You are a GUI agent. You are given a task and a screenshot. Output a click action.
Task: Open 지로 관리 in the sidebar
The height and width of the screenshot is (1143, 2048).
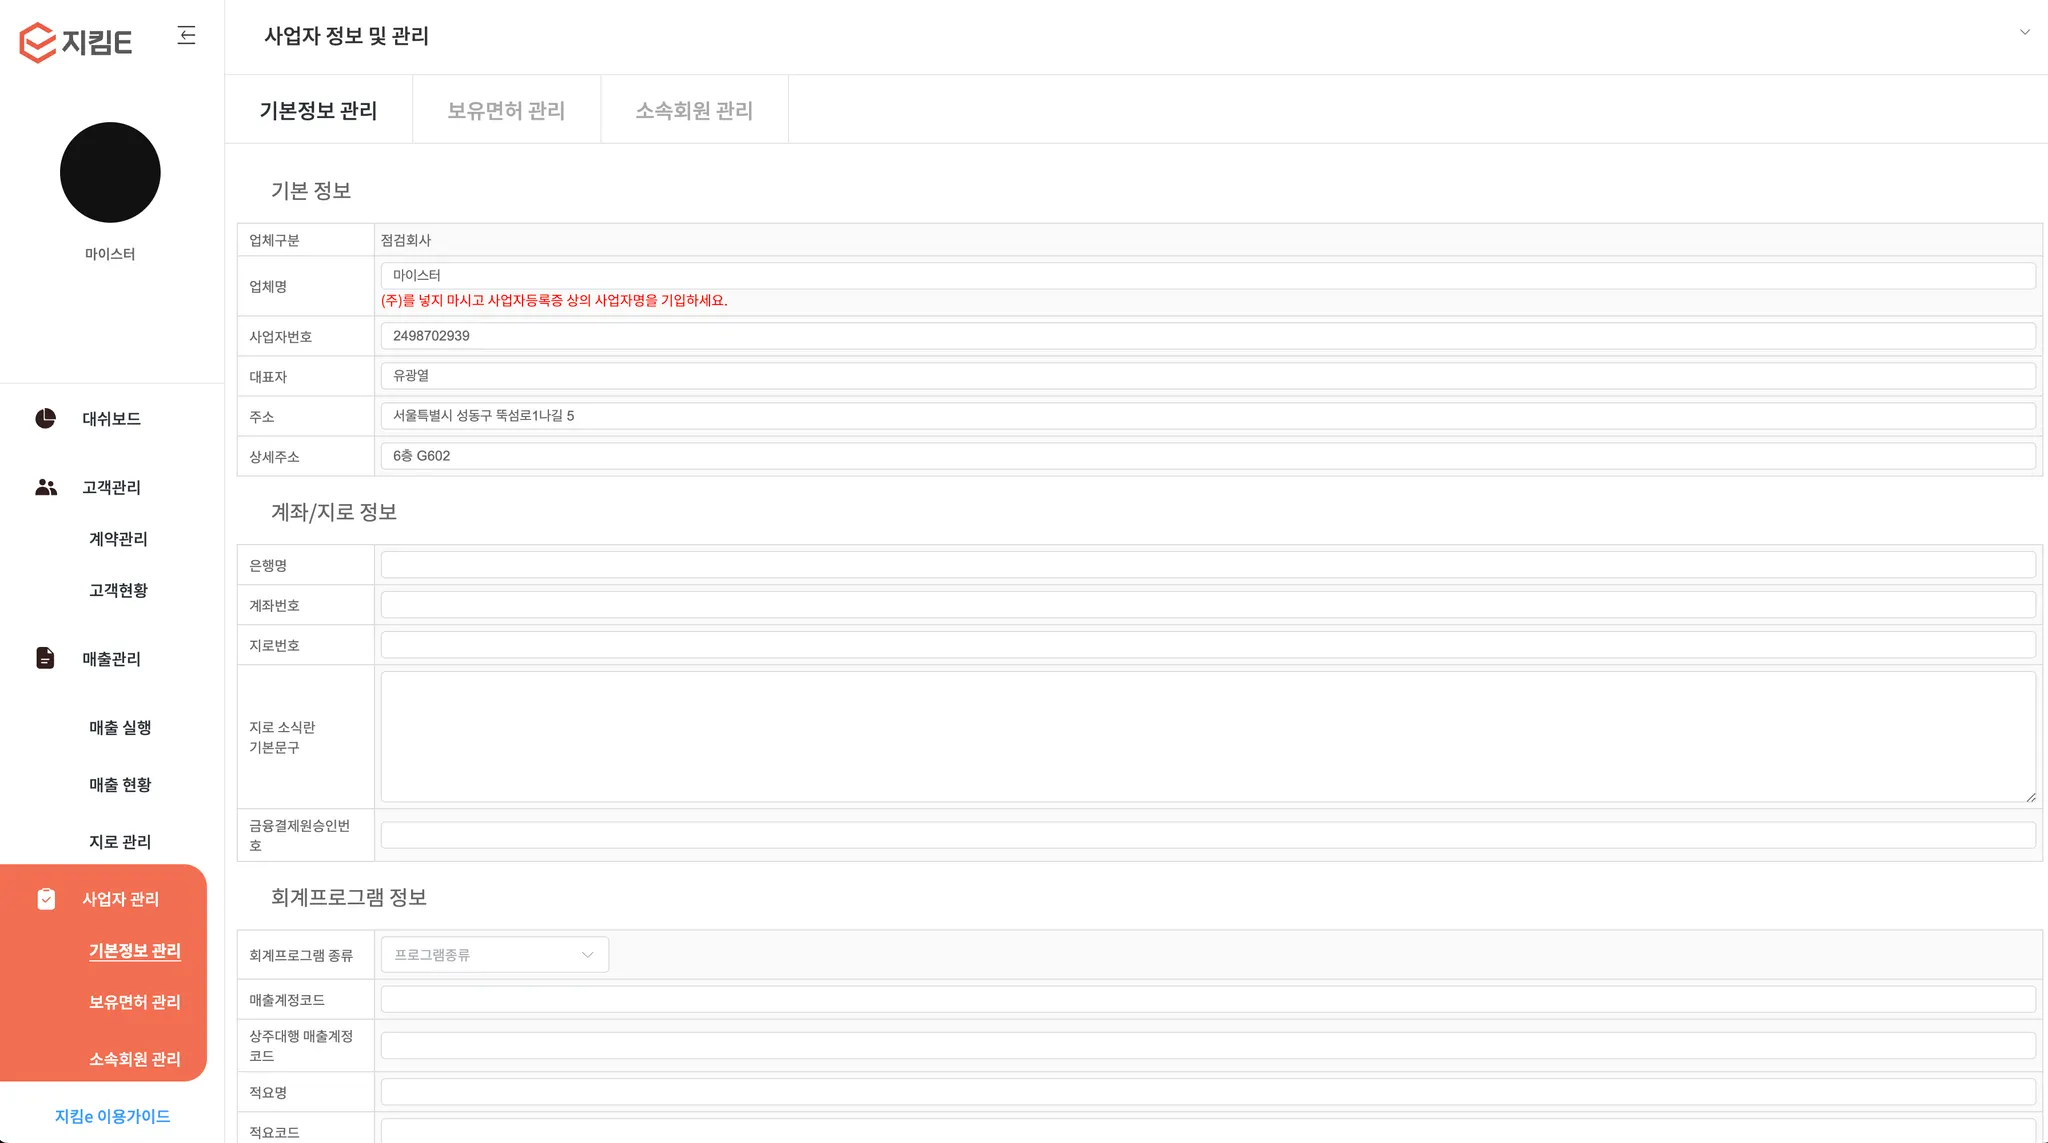coord(120,842)
